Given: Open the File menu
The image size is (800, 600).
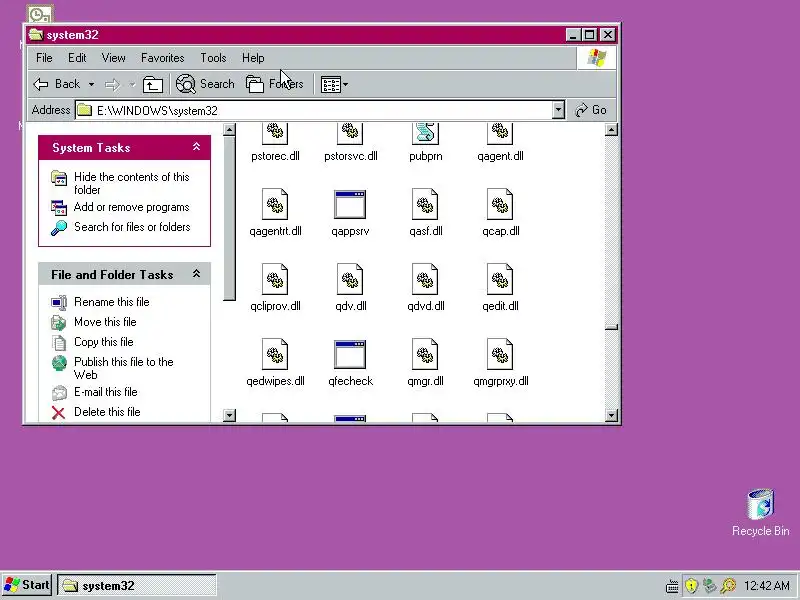Looking at the screenshot, I should pyautogui.click(x=44, y=58).
